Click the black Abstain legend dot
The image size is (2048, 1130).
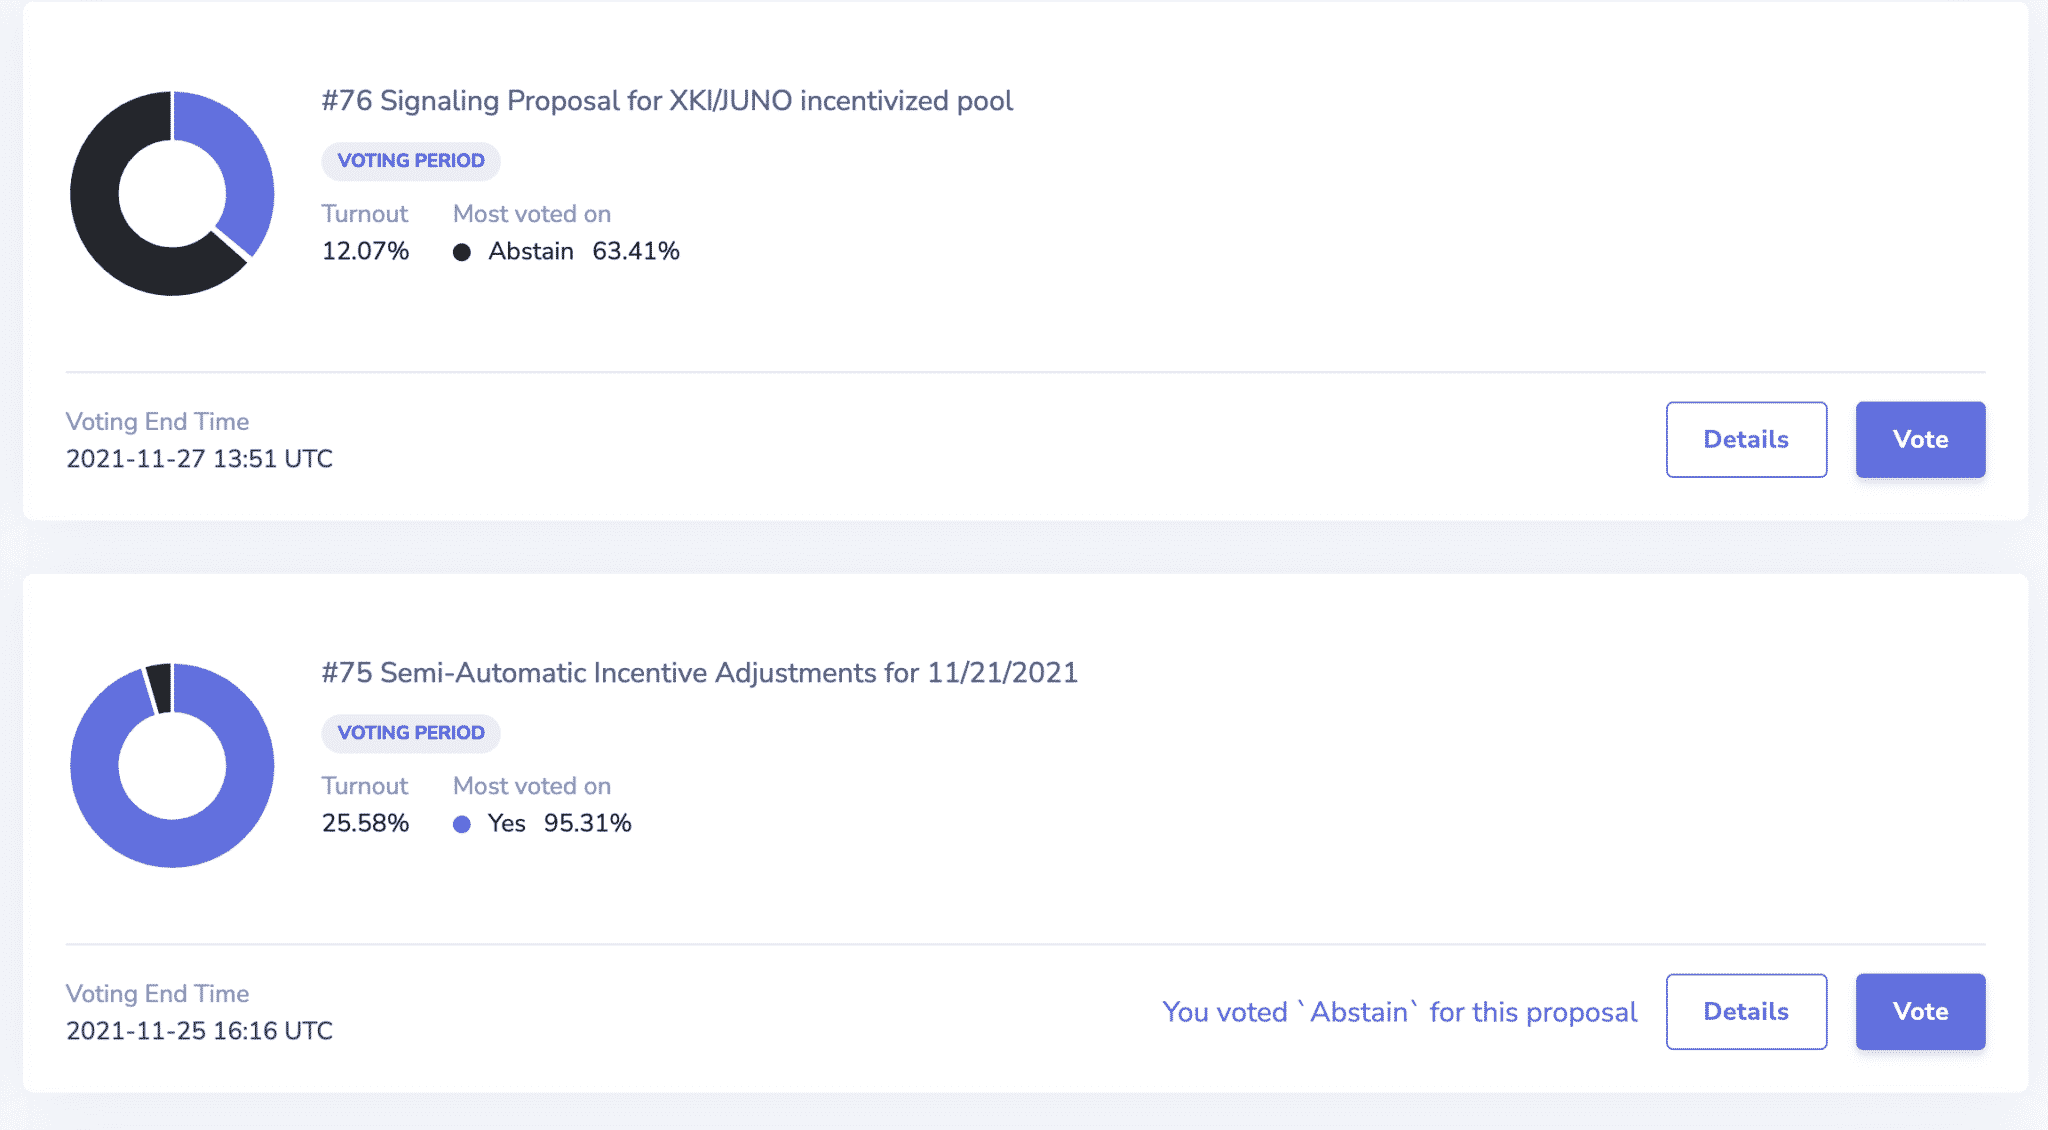coord(462,252)
